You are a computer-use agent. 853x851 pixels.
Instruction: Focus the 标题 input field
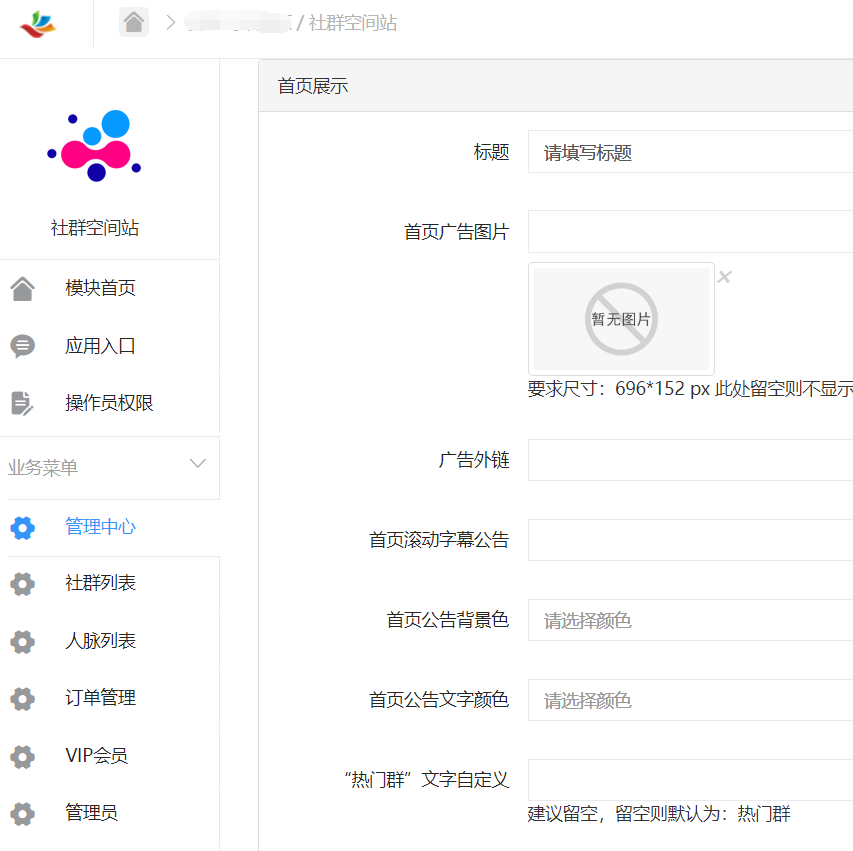coord(690,153)
